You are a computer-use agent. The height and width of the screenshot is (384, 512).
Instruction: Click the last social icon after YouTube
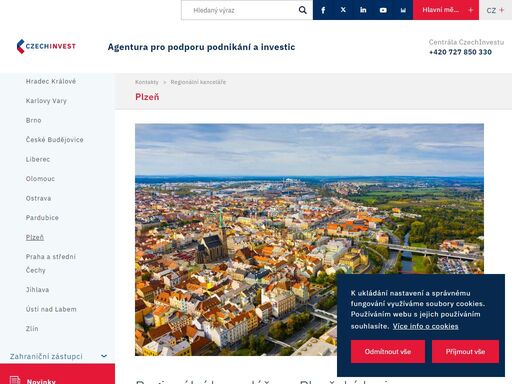click(403, 10)
